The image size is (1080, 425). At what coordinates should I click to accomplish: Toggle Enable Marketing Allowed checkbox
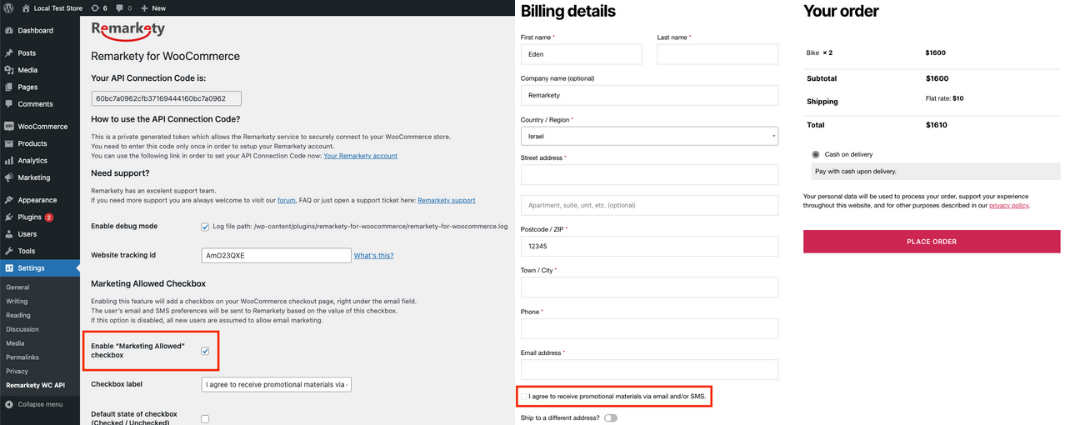pyautogui.click(x=205, y=351)
